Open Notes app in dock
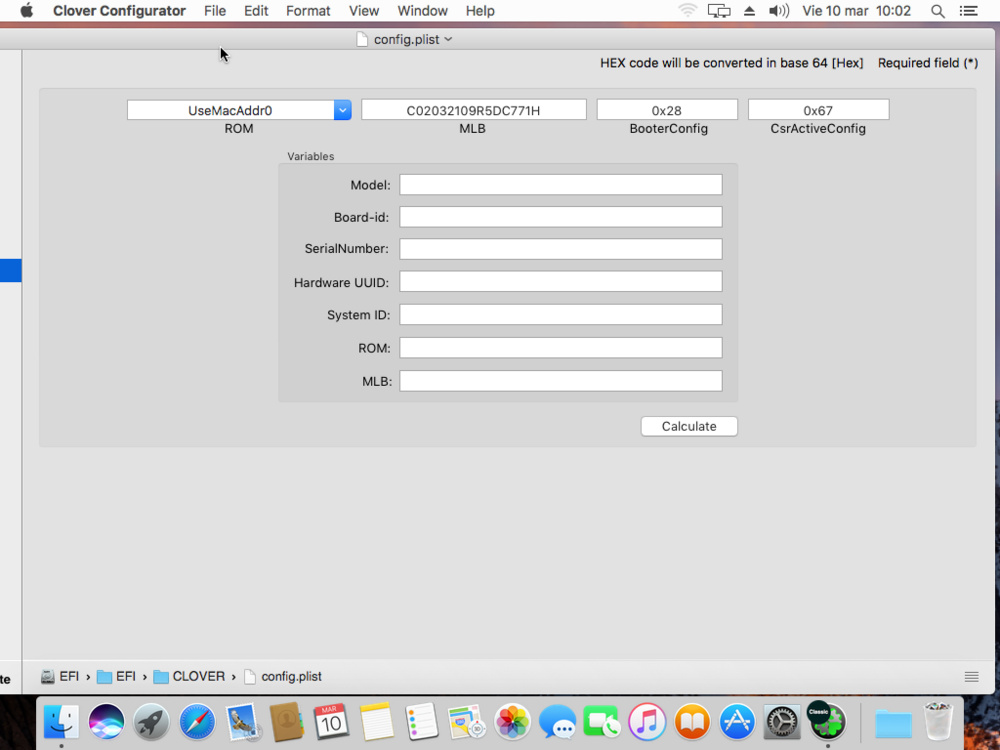The width and height of the screenshot is (1000, 750). 376,721
